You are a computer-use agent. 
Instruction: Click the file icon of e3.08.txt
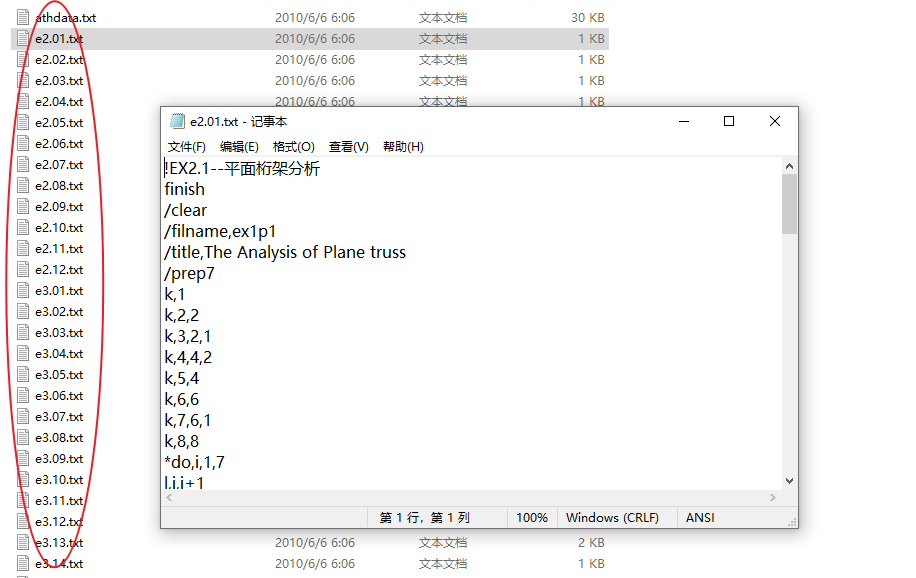pyautogui.click(x=23, y=438)
